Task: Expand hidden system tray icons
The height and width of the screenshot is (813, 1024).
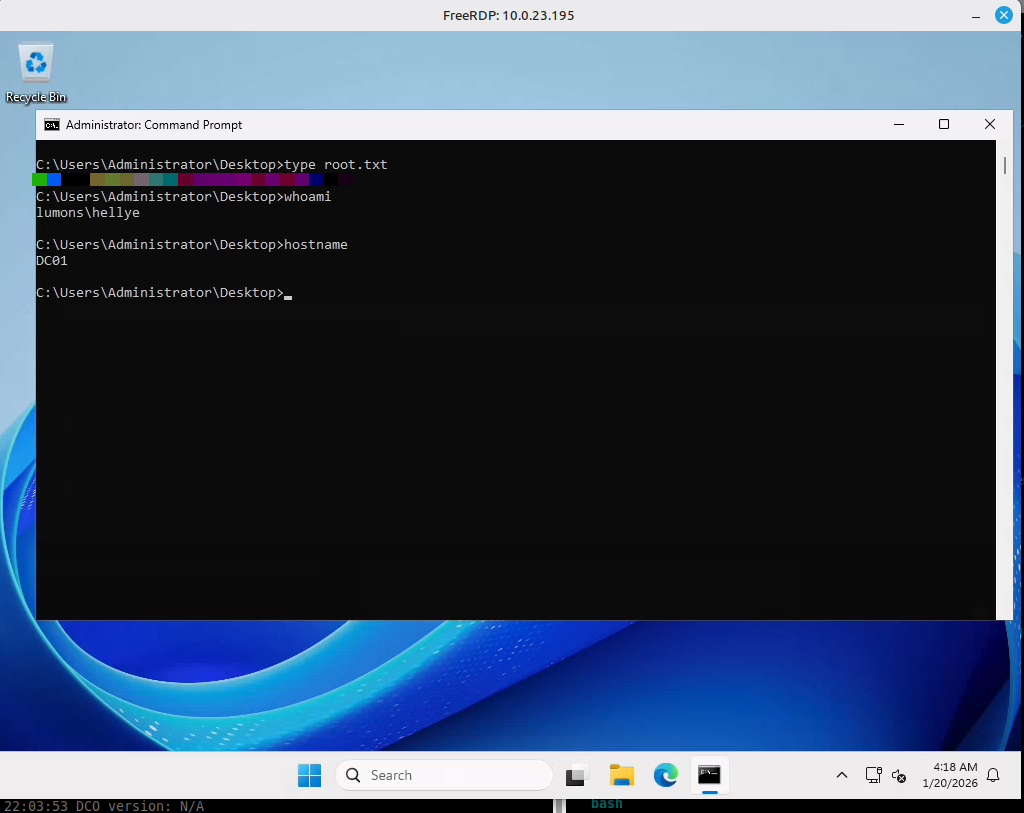Action: click(x=842, y=775)
